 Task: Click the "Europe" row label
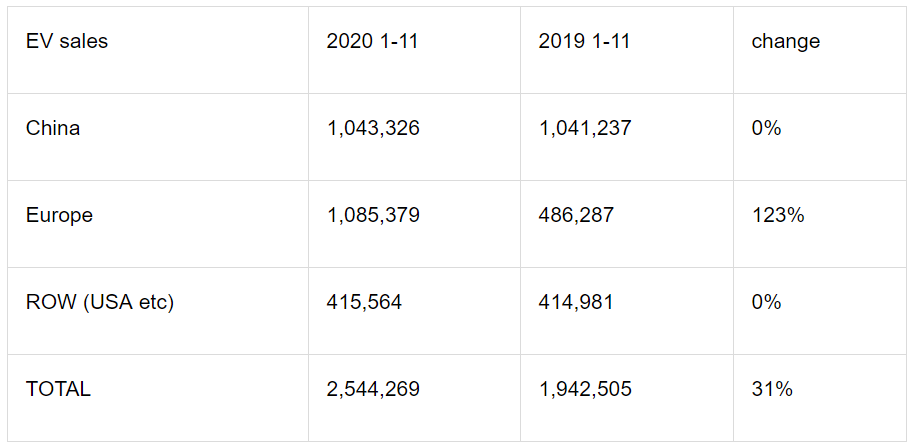click(x=59, y=215)
